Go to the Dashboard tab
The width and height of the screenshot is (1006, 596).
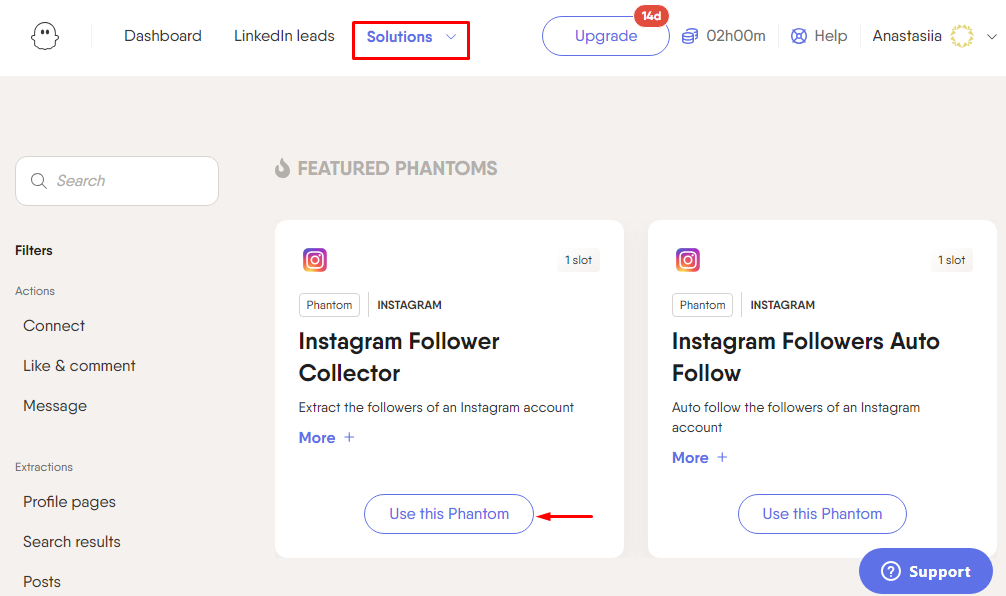[163, 36]
